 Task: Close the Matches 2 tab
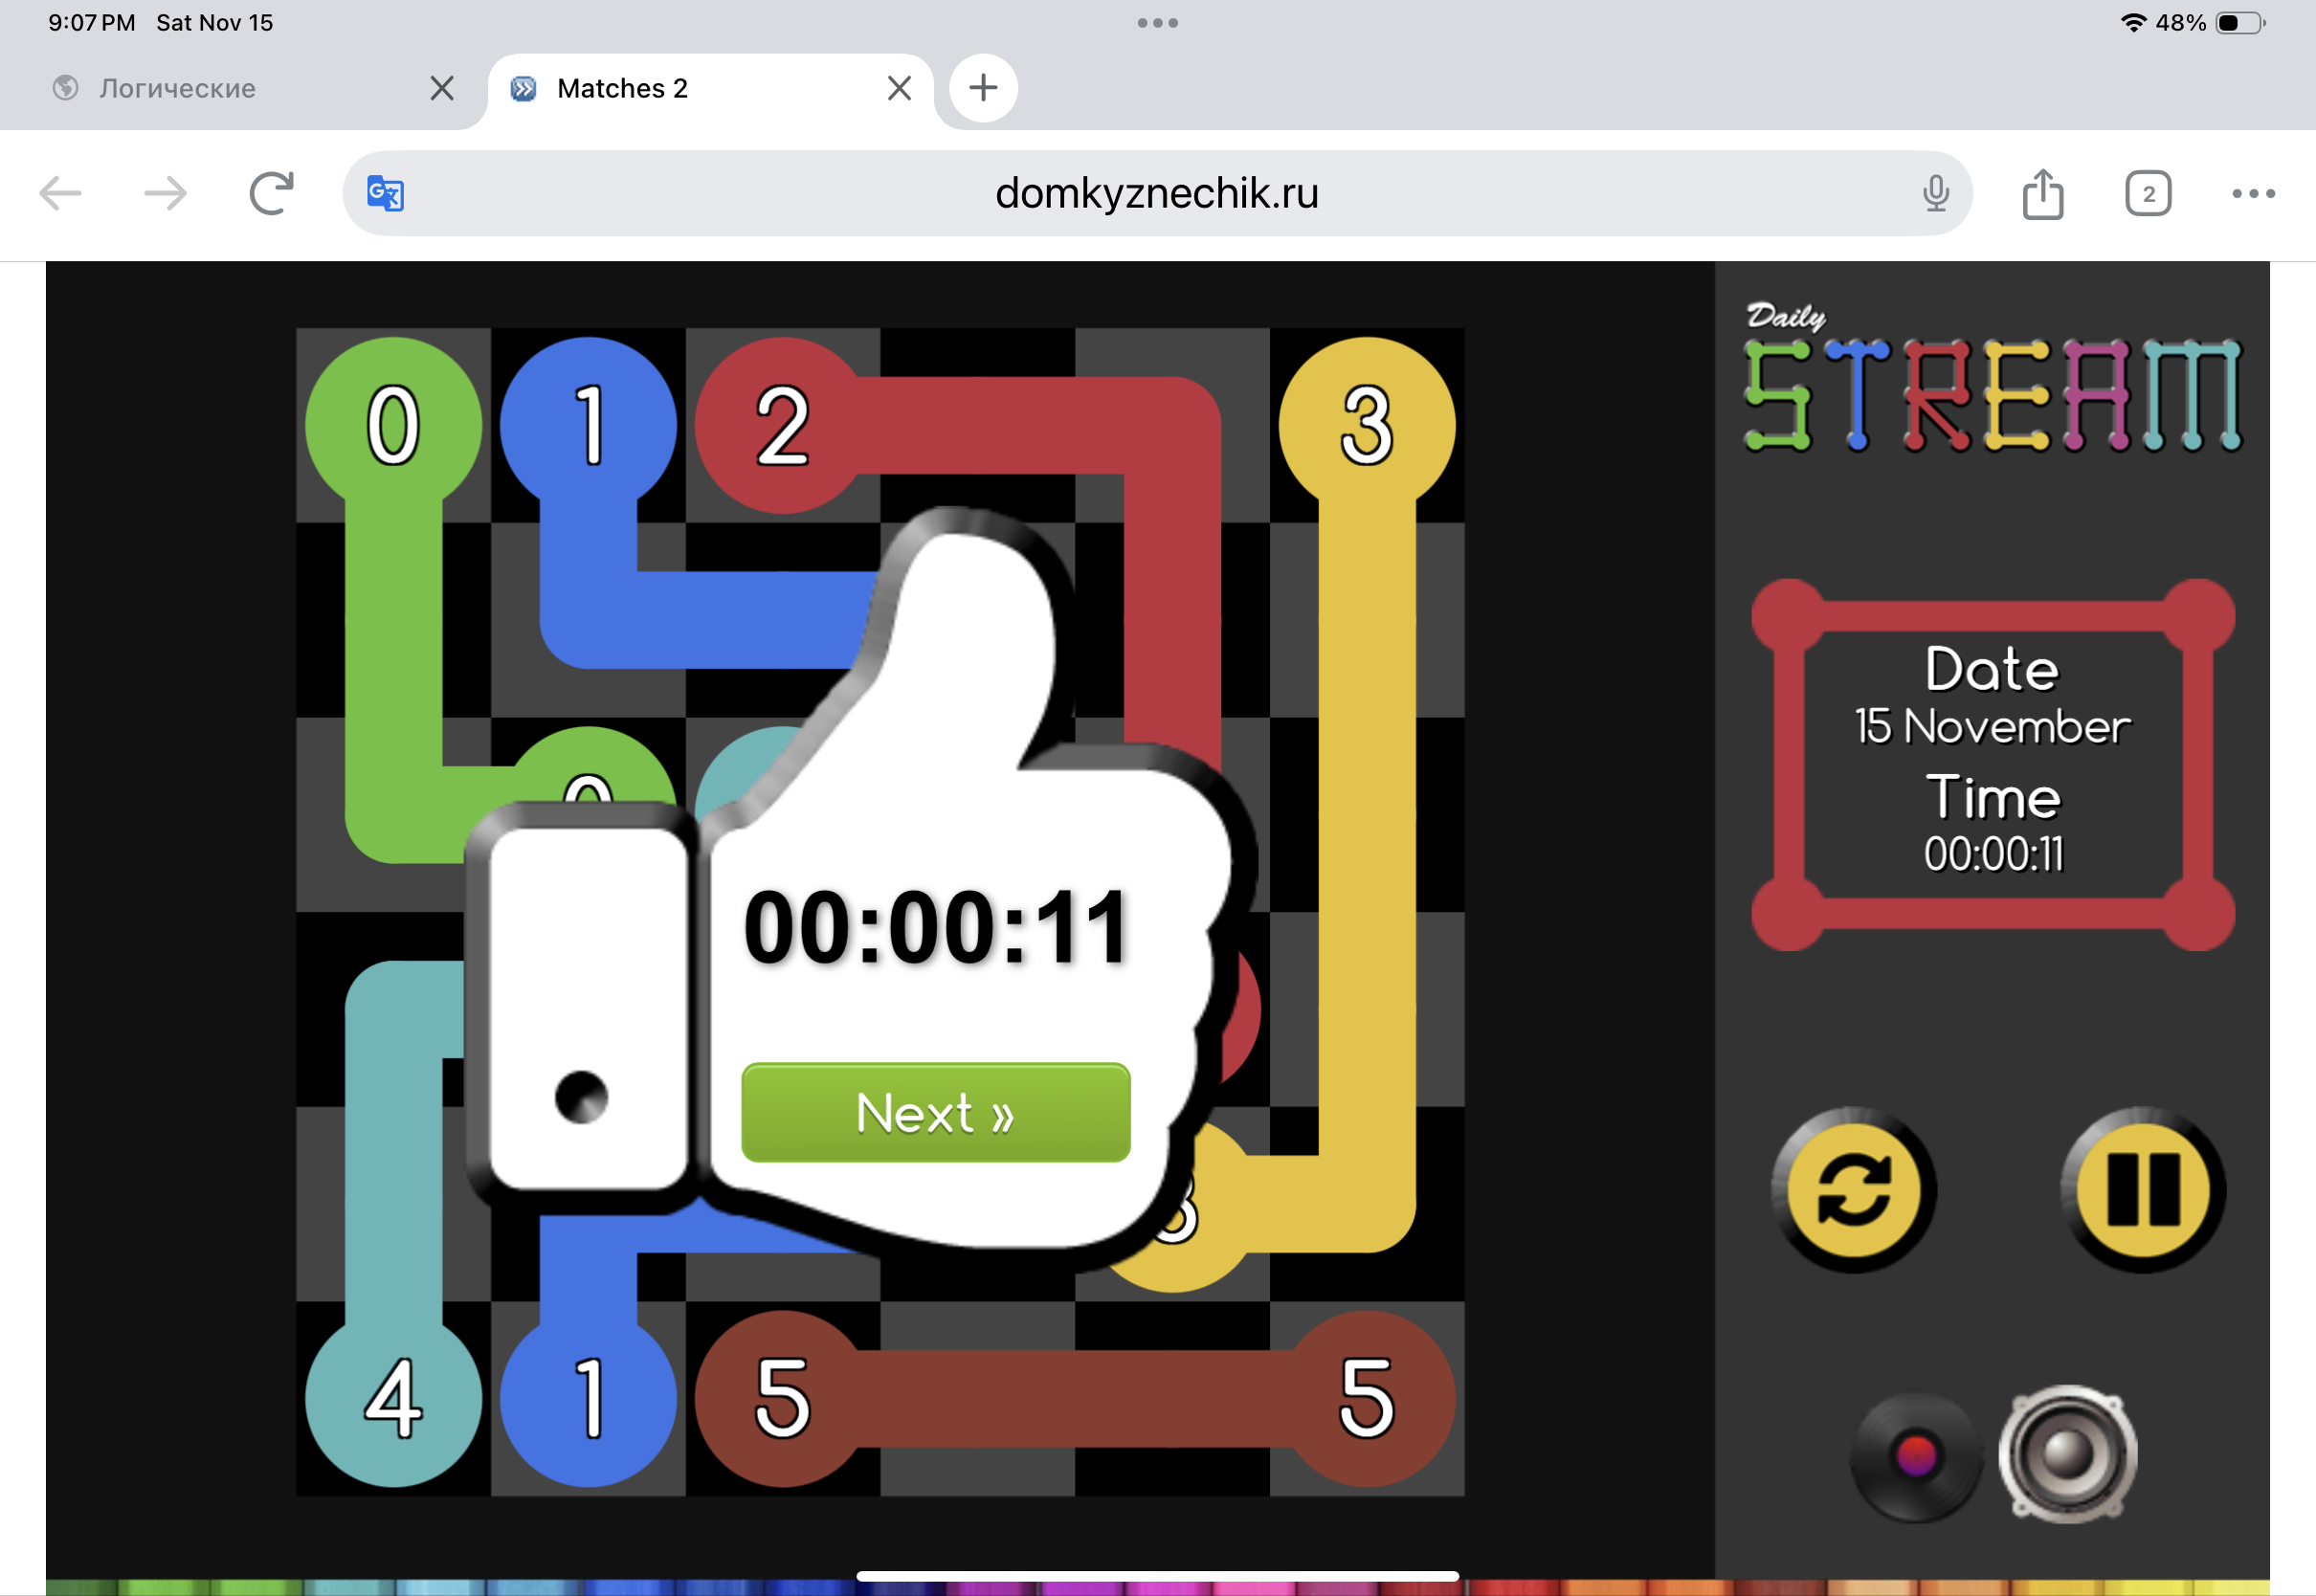(899, 88)
